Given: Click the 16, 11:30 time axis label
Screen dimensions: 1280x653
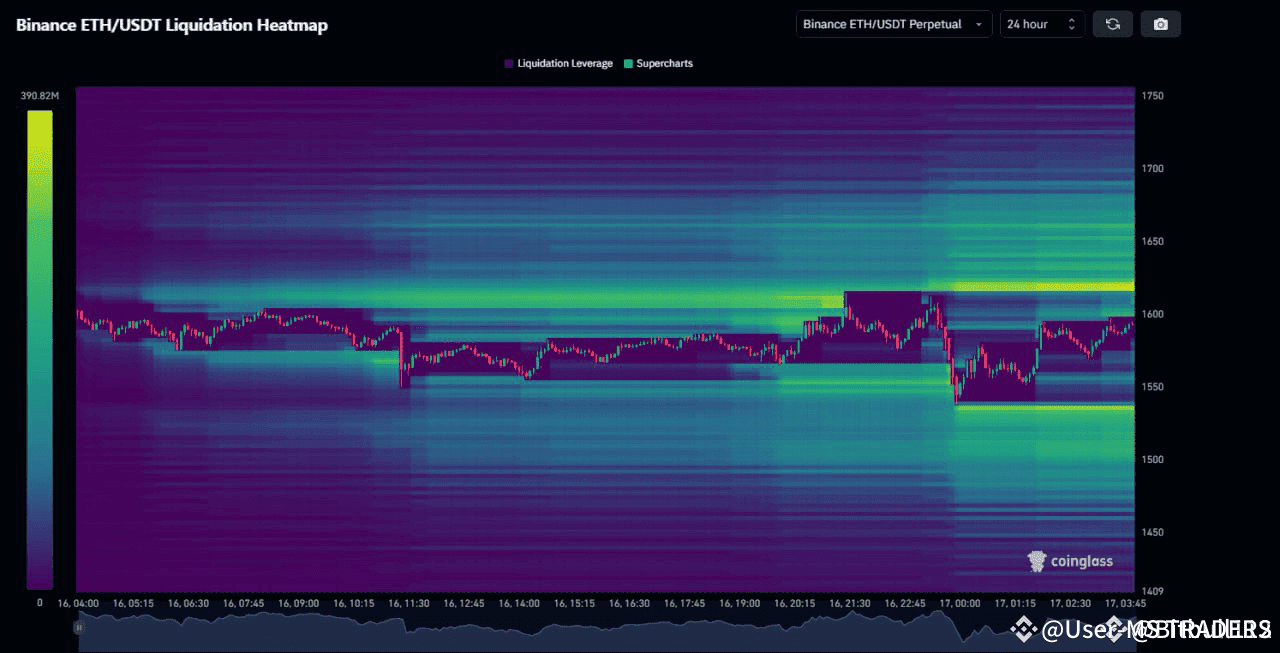Looking at the screenshot, I should (409, 604).
